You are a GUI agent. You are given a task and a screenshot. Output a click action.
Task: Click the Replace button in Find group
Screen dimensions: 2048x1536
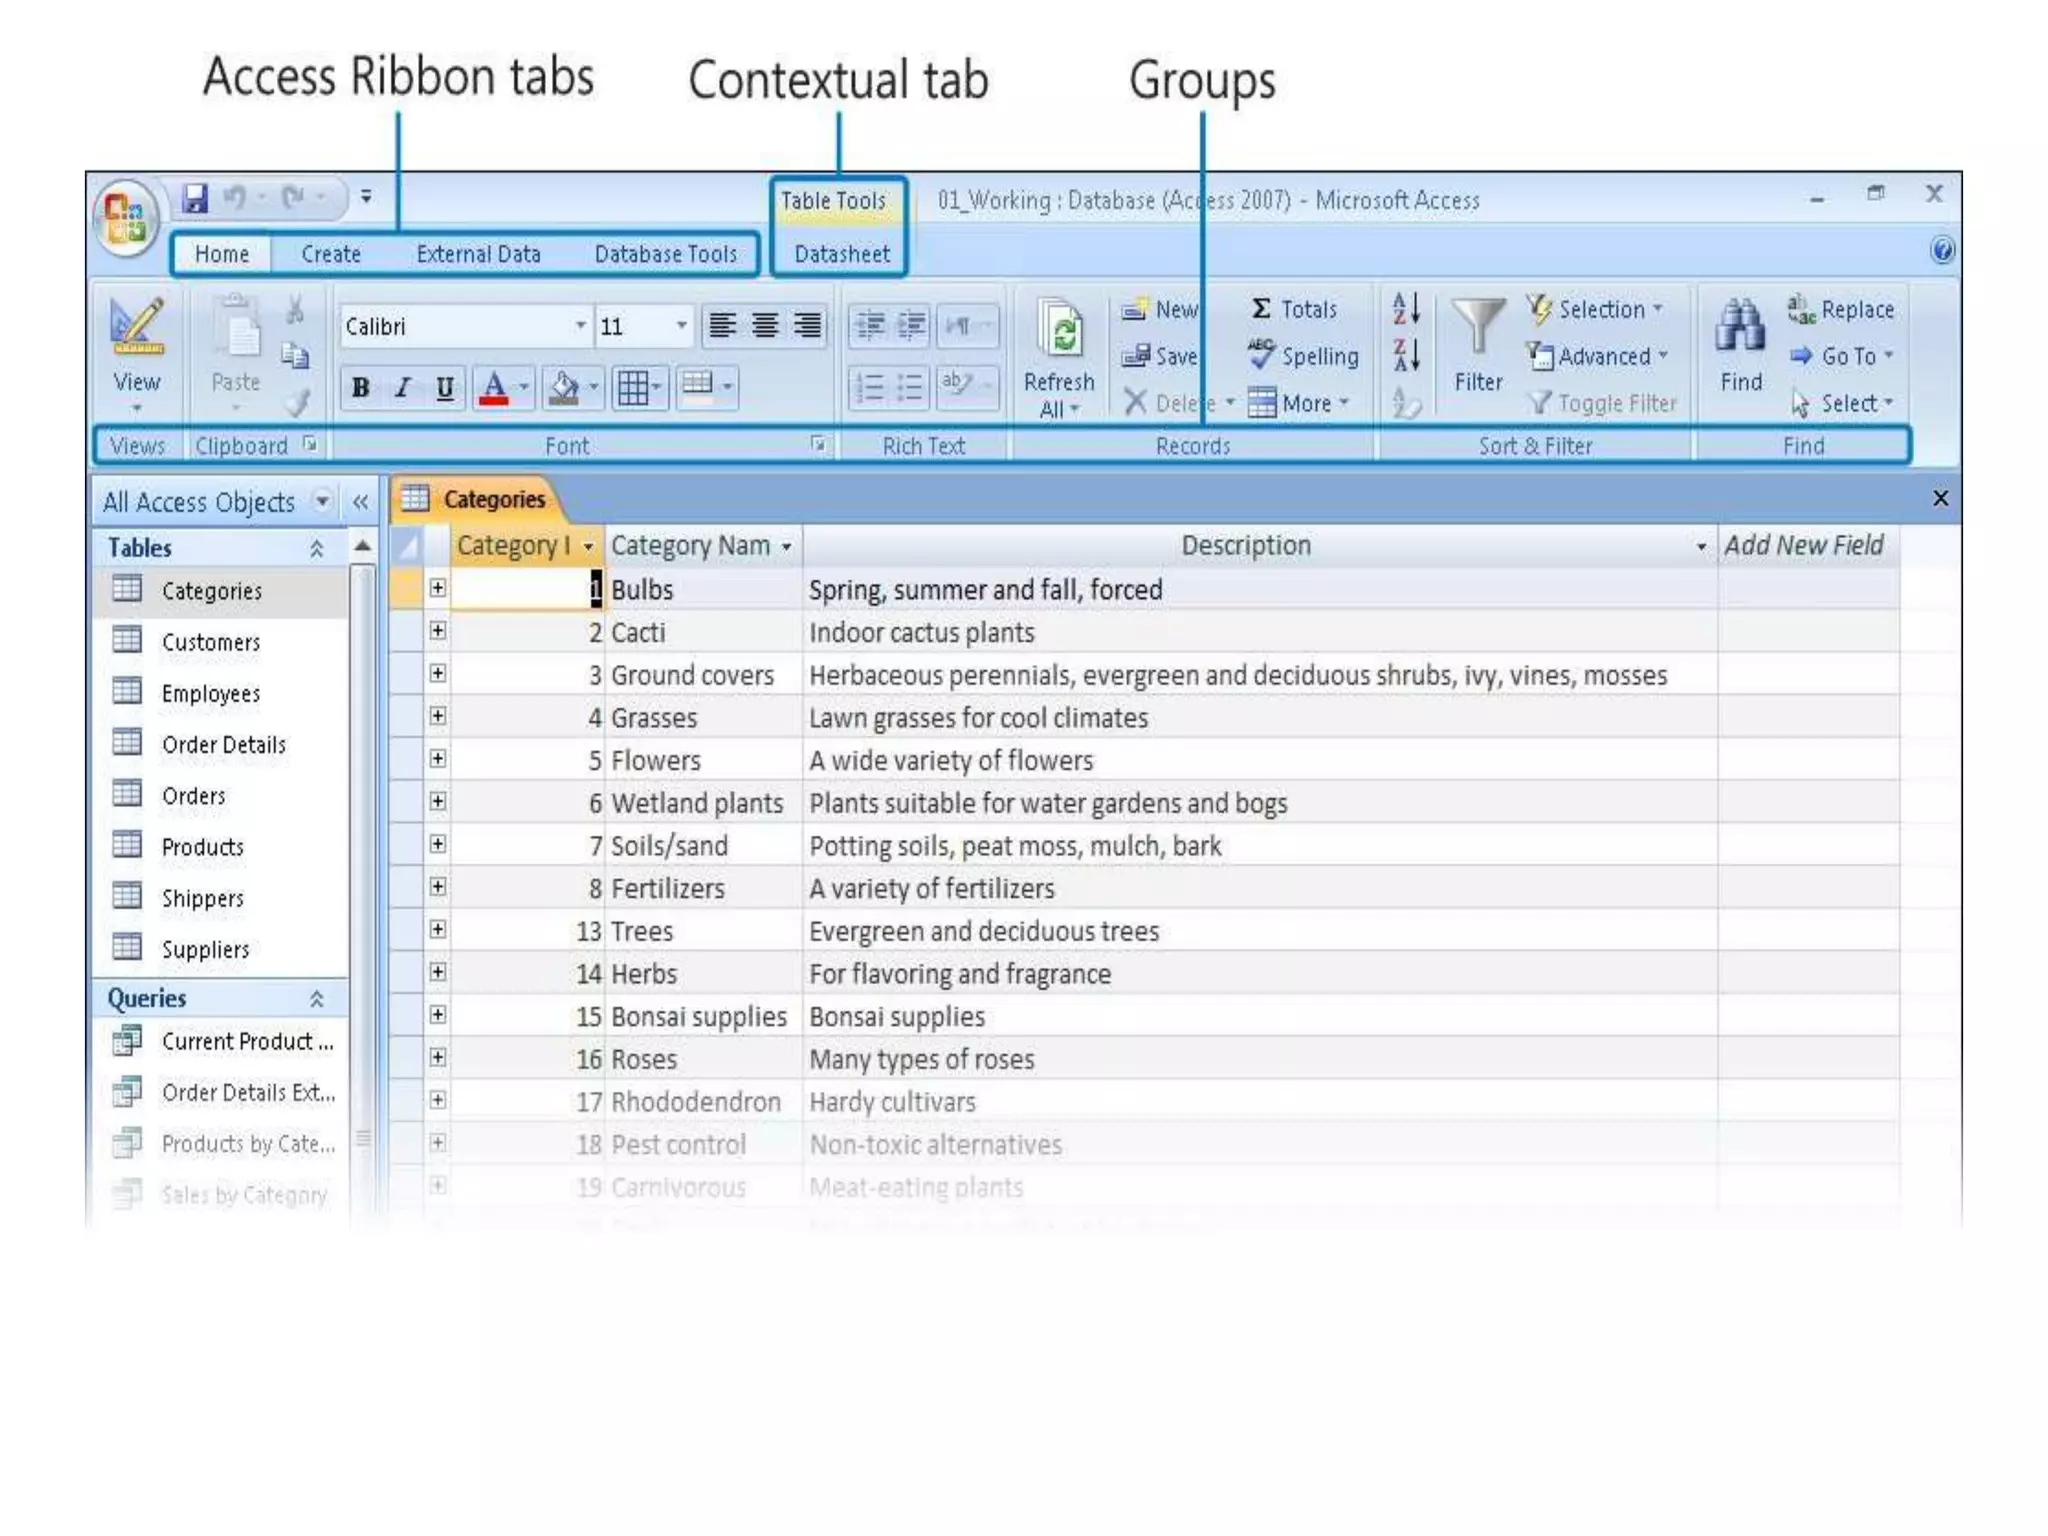pyautogui.click(x=1841, y=309)
